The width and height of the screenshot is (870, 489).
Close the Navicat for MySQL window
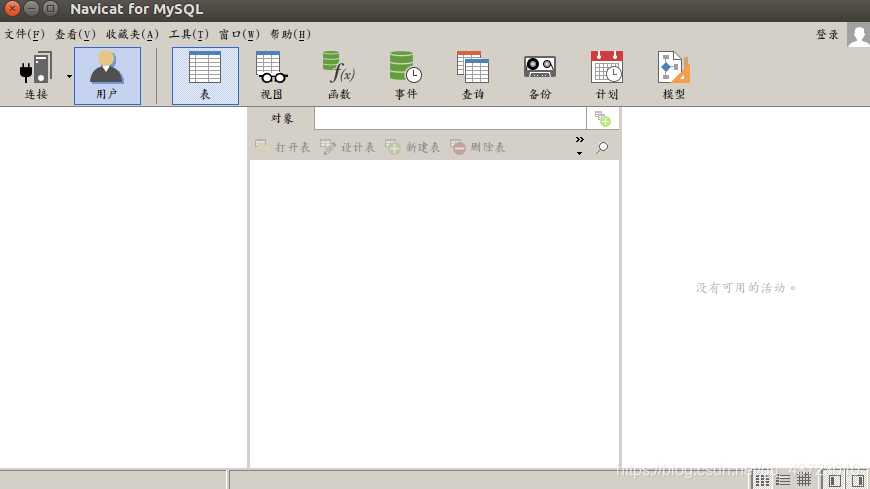coord(12,9)
